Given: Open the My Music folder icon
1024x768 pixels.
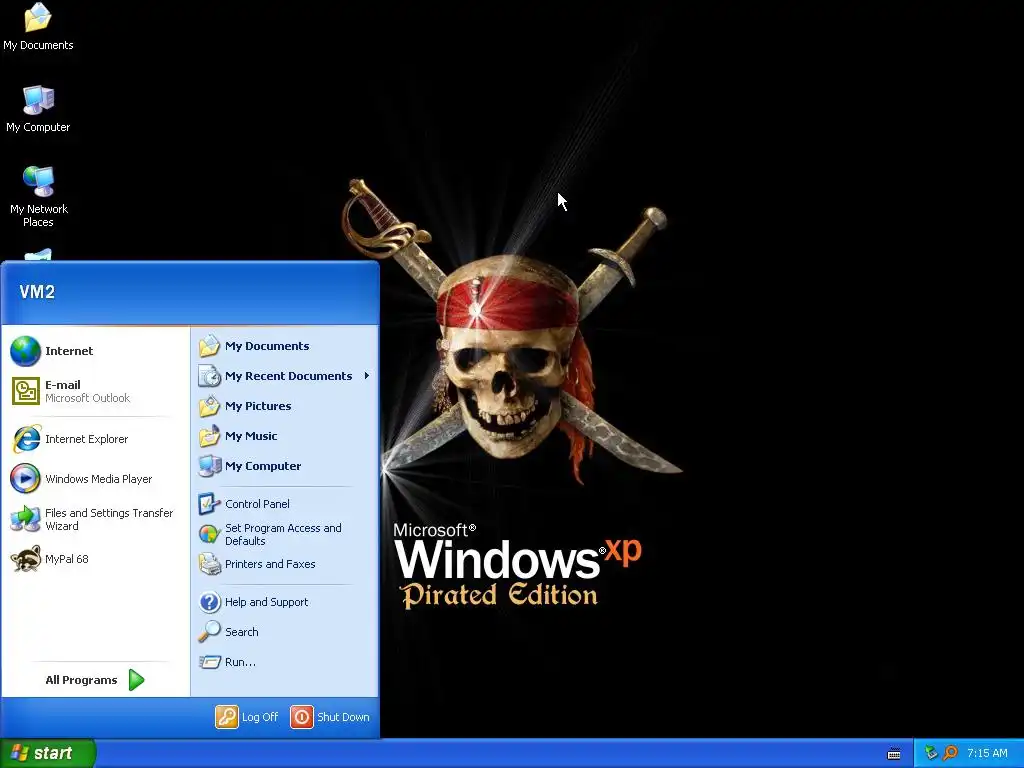Looking at the screenshot, I should pos(210,436).
